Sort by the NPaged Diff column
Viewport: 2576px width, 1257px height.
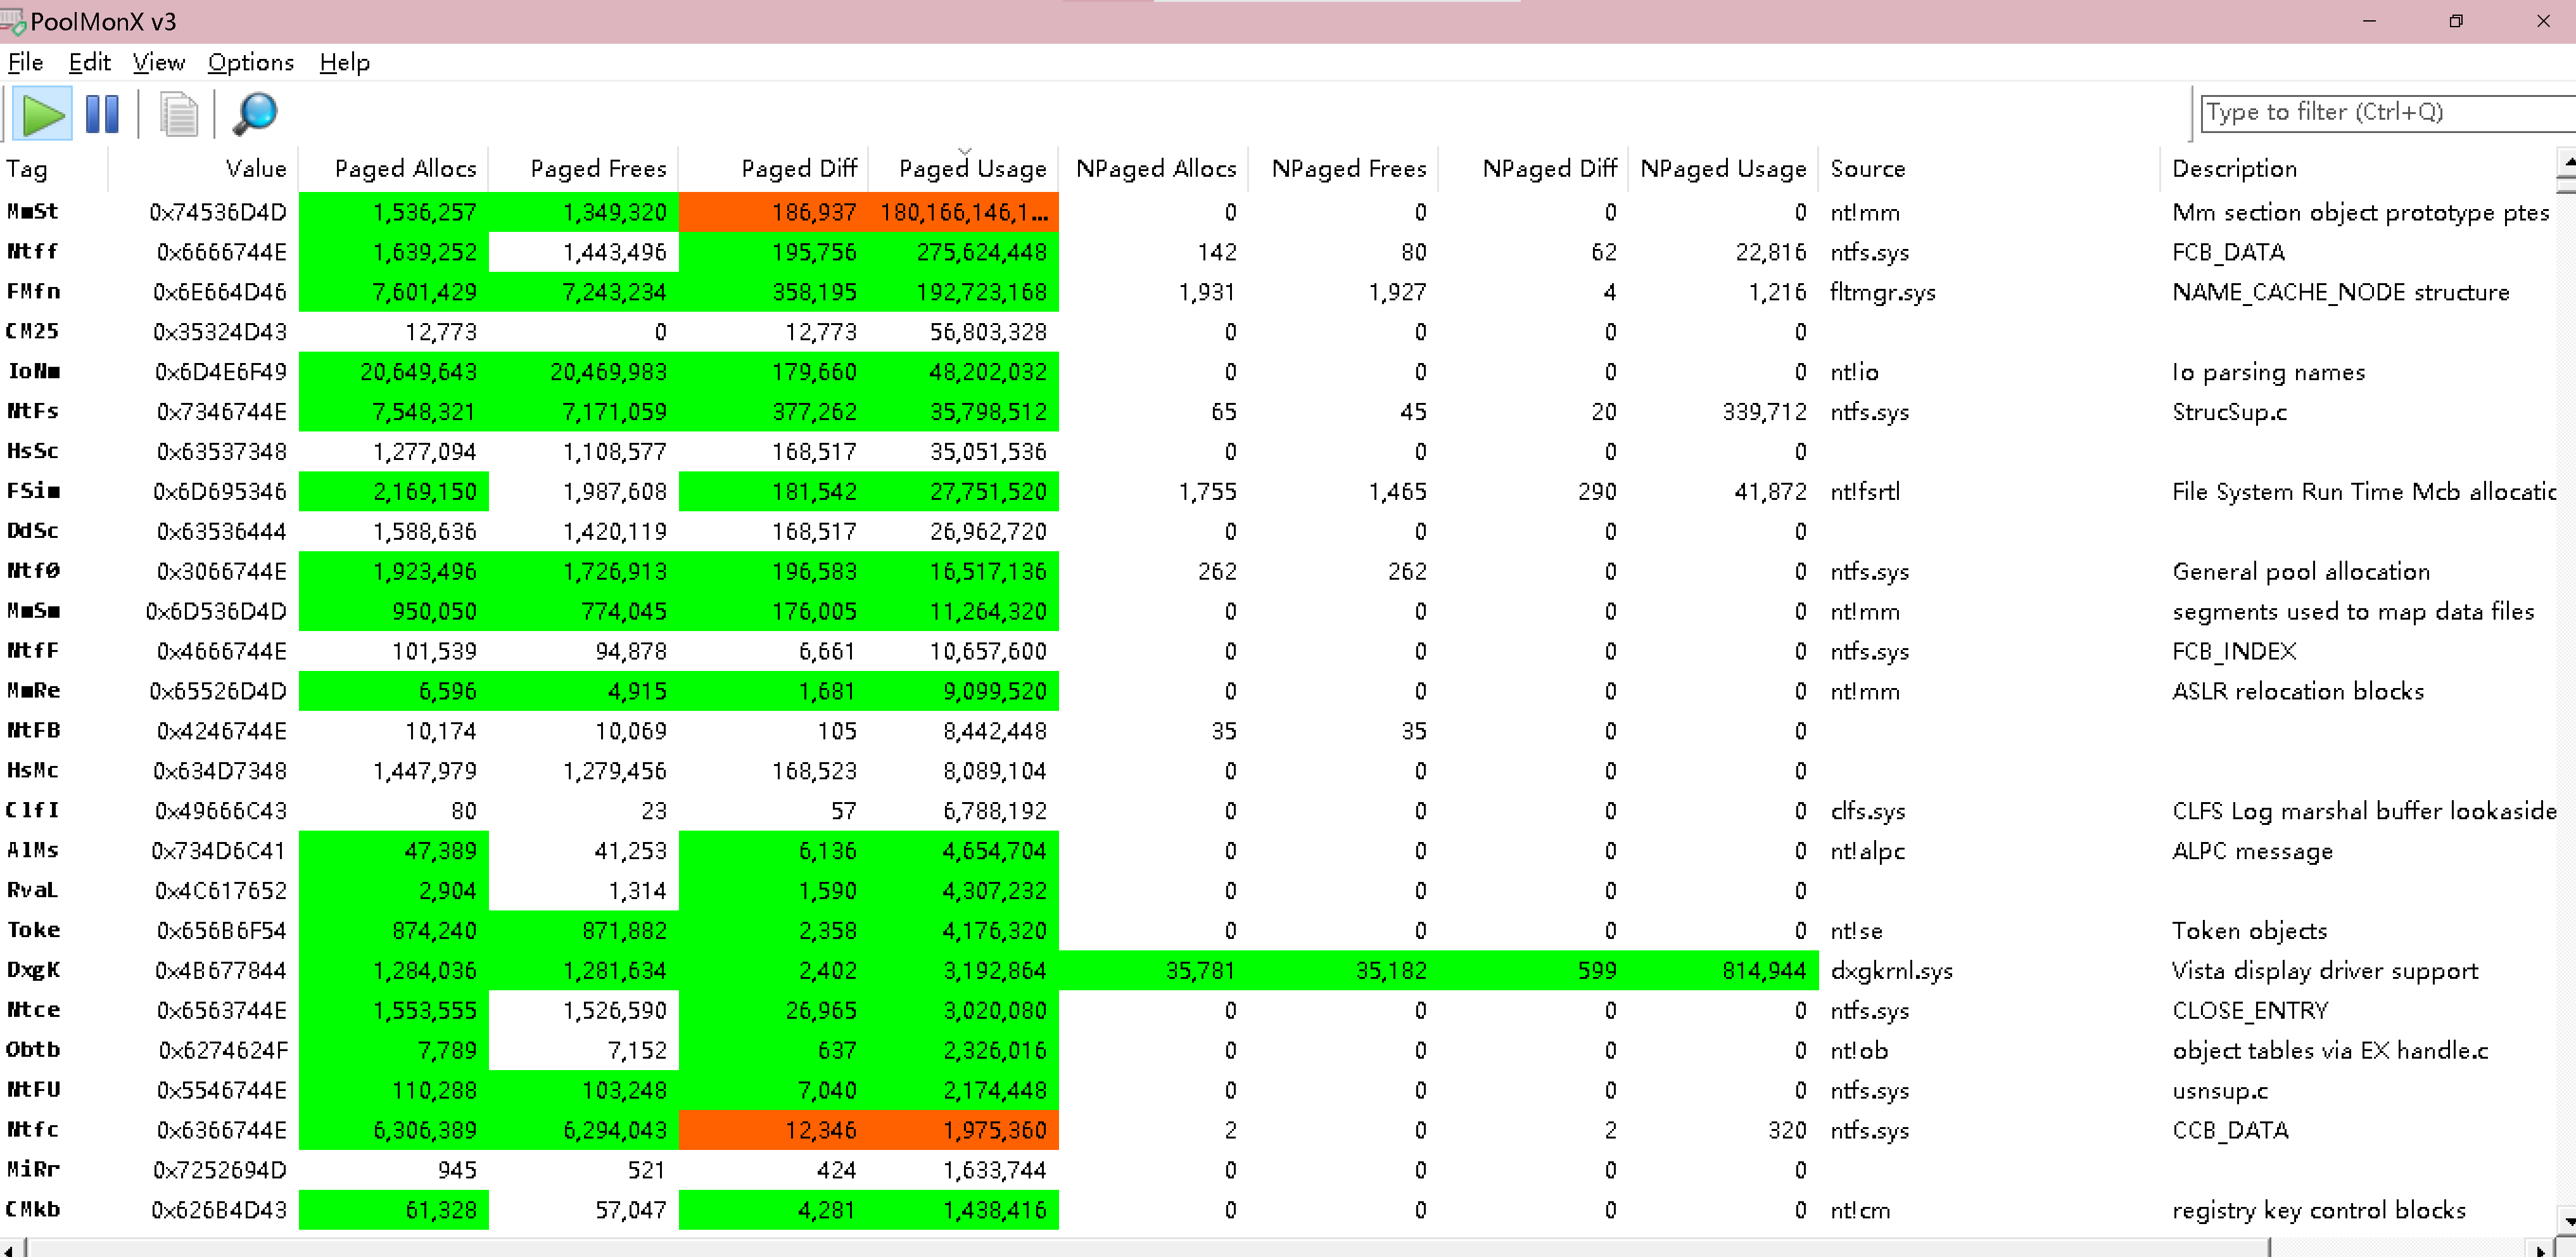(x=1548, y=168)
